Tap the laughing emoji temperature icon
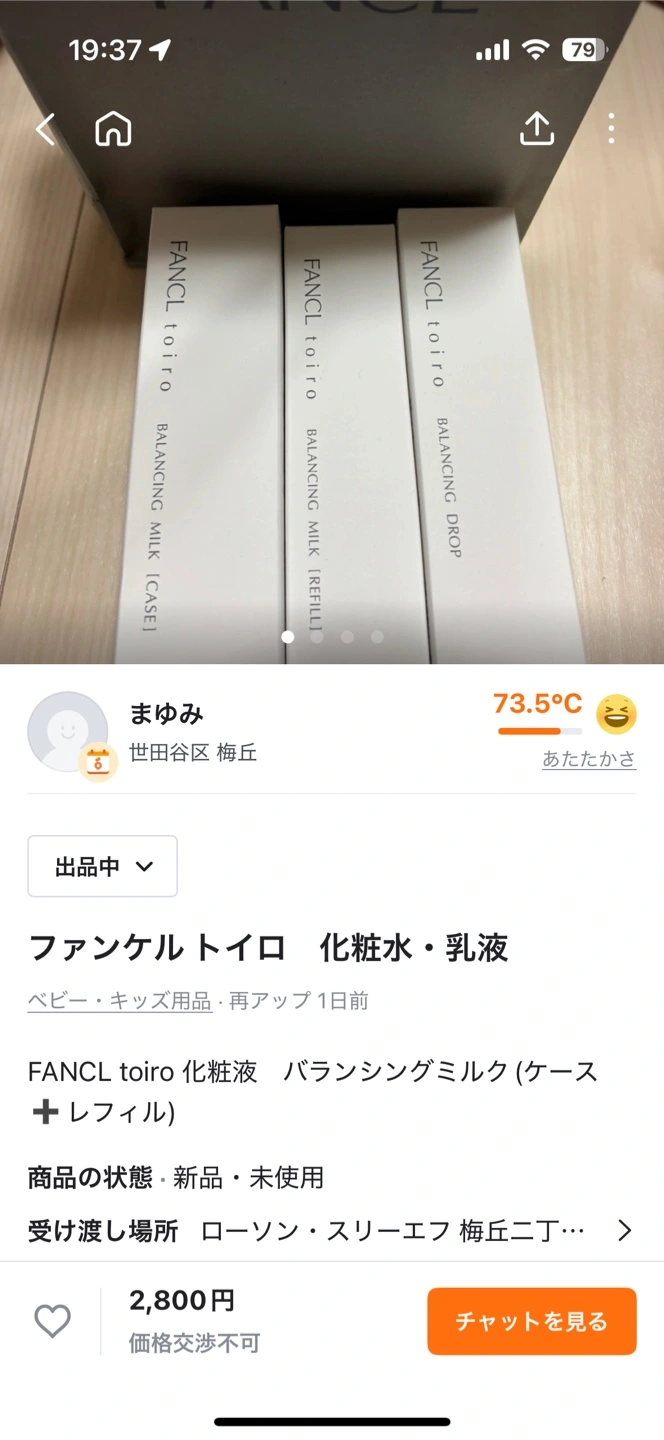The width and height of the screenshot is (664, 1440). [x=616, y=714]
